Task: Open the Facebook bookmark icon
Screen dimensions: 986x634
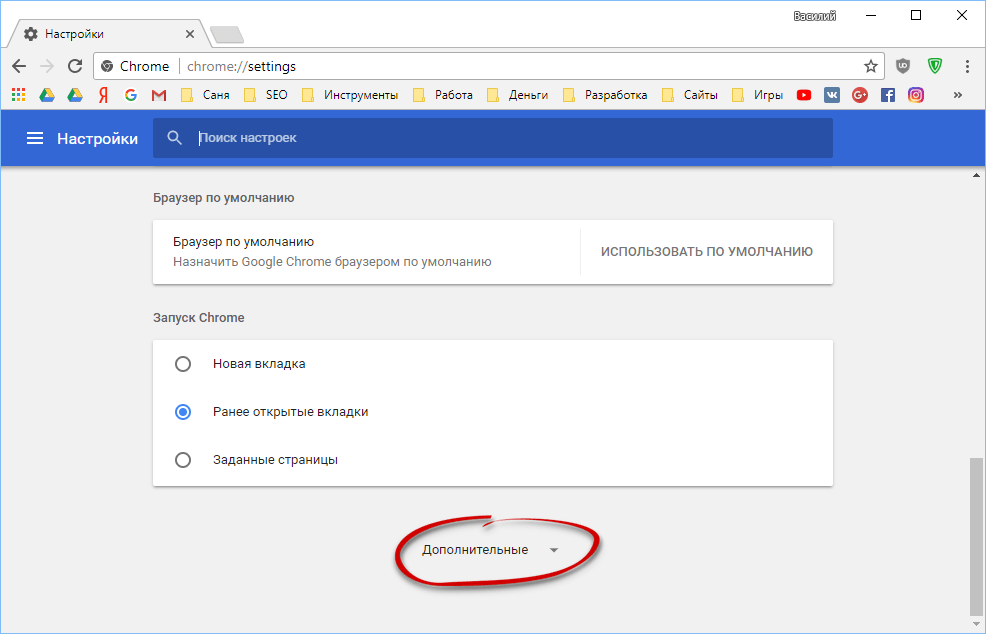Action: click(x=888, y=95)
